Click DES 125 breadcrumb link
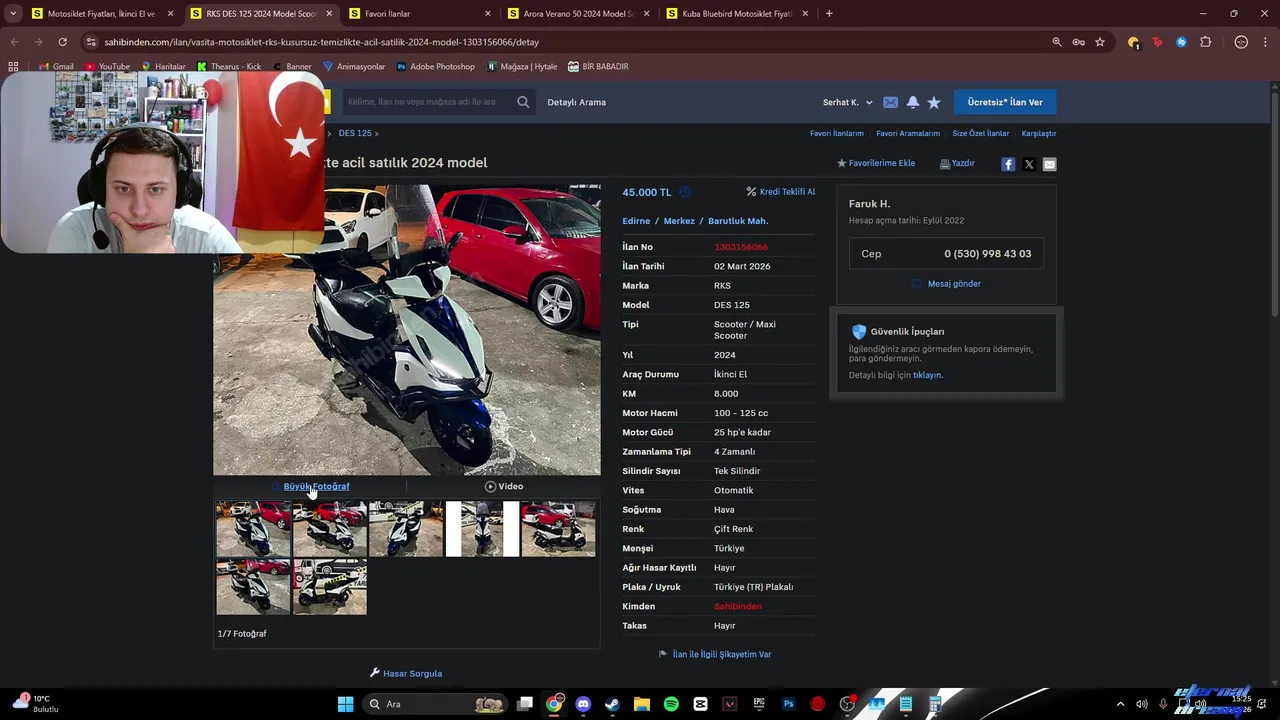 point(355,133)
